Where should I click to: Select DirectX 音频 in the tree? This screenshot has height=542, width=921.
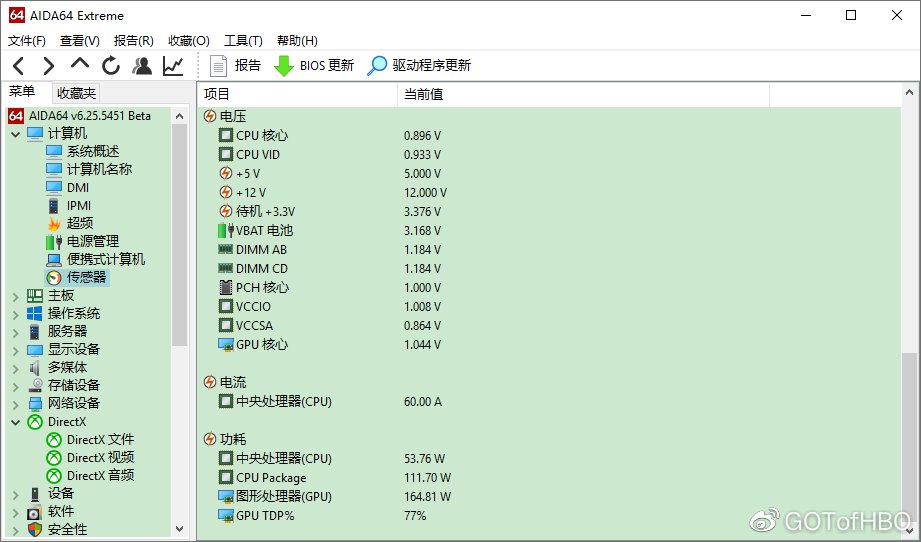(100, 476)
